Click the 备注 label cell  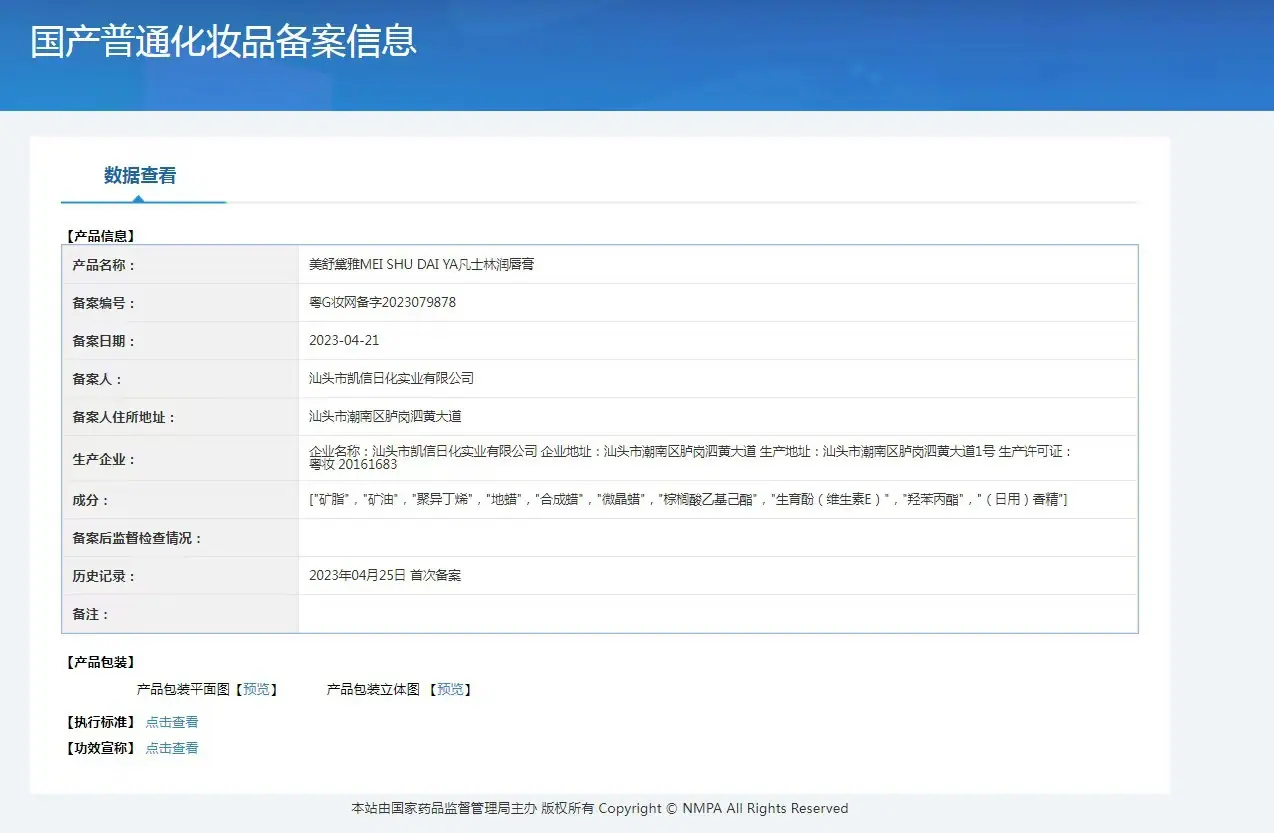[181, 614]
